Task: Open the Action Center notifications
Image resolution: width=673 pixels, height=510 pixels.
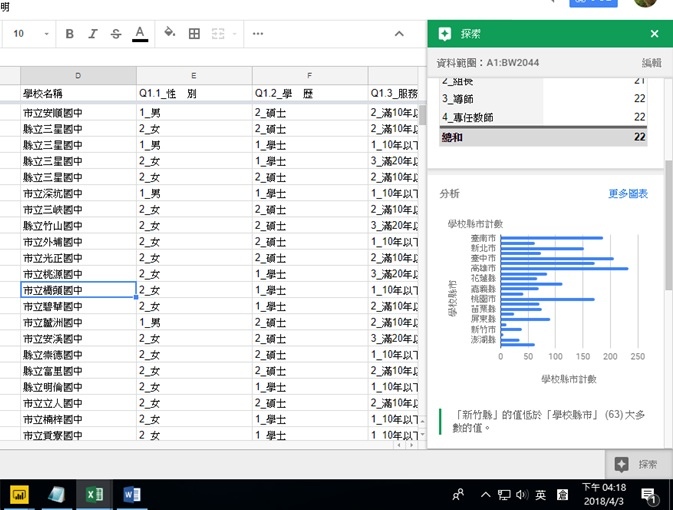Action: 649,495
